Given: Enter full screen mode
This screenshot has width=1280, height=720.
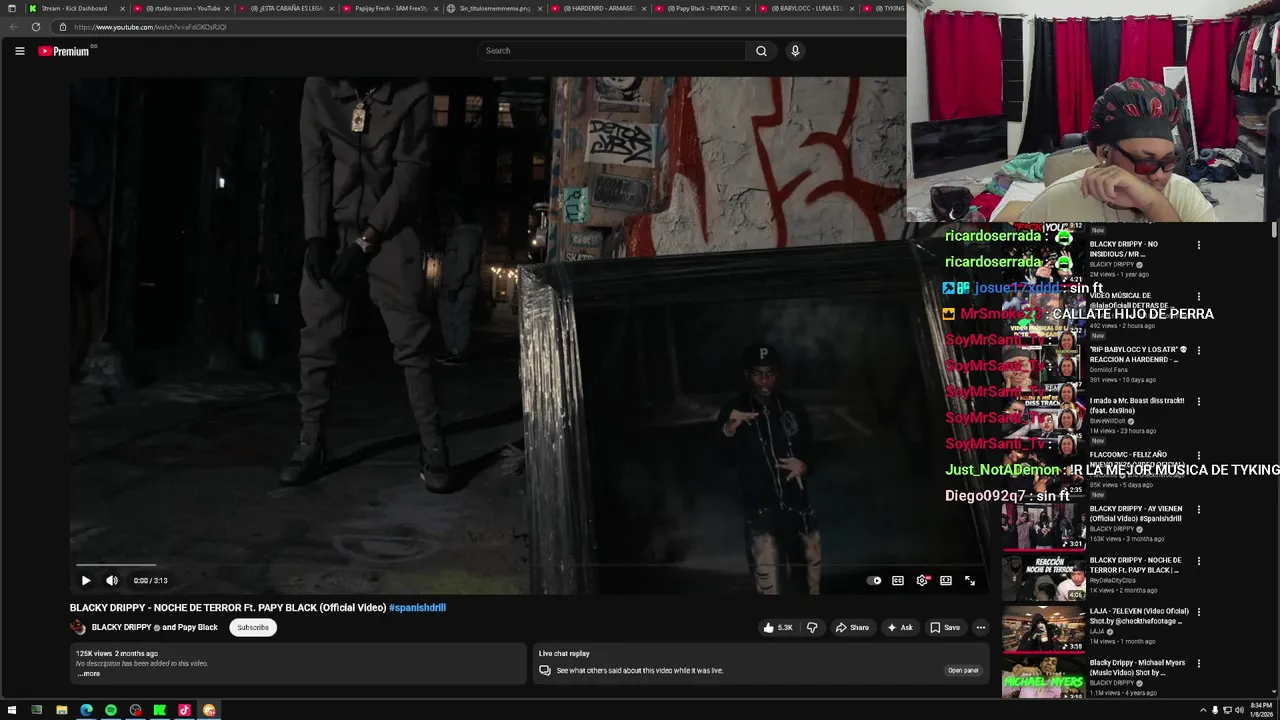Looking at the screenshot, I should click(x=970, y=580).
